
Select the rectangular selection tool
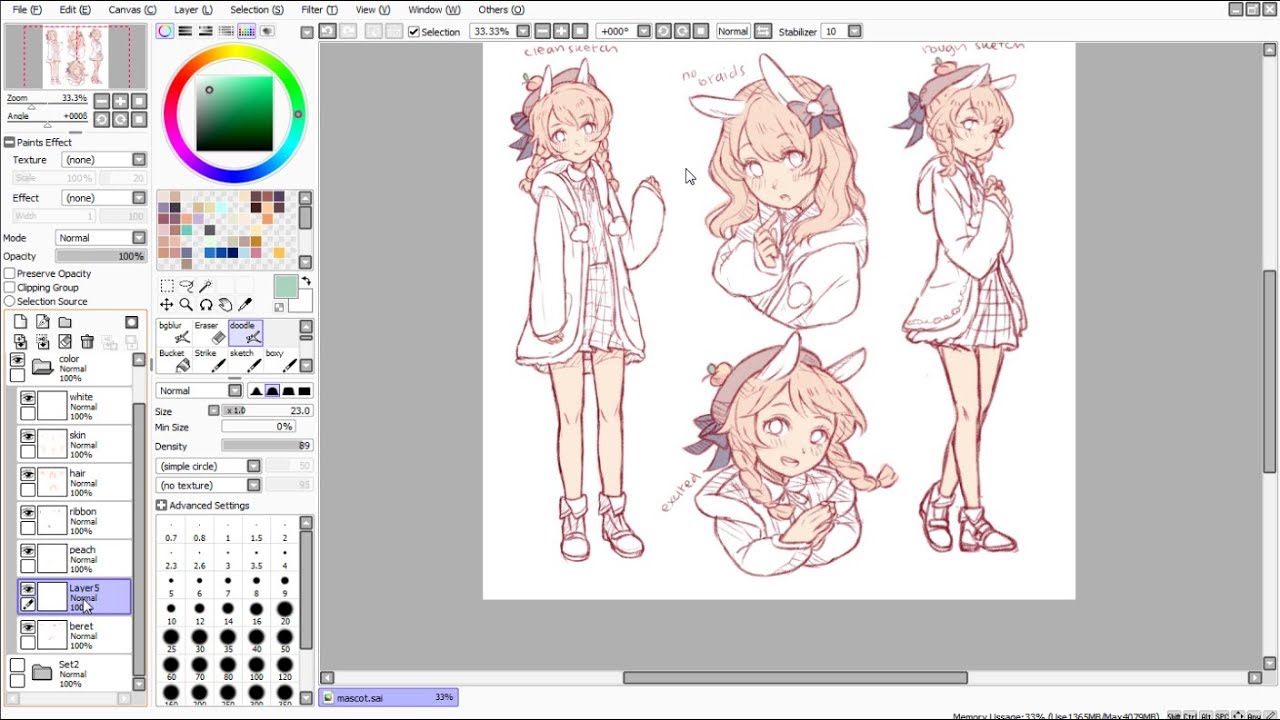[167, 286]
